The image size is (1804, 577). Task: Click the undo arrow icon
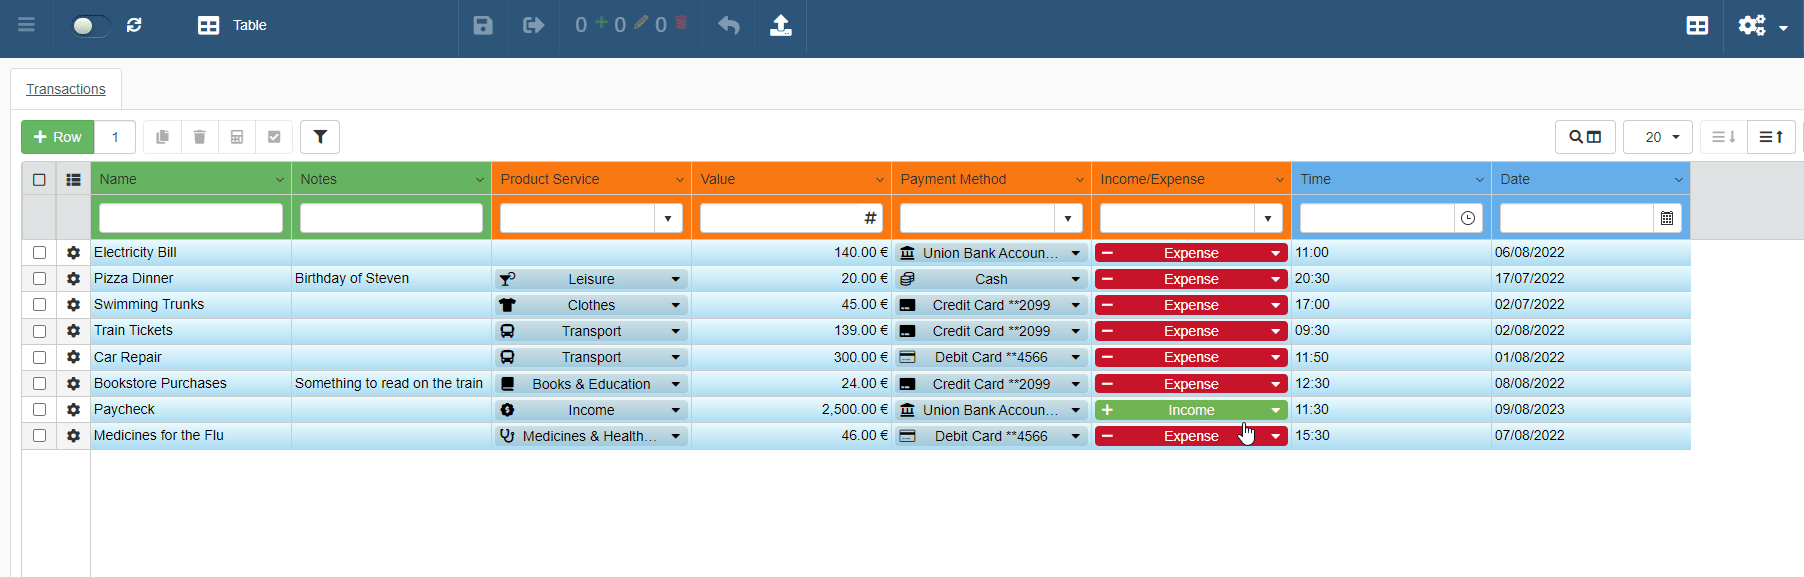click(x=729, y=26)
